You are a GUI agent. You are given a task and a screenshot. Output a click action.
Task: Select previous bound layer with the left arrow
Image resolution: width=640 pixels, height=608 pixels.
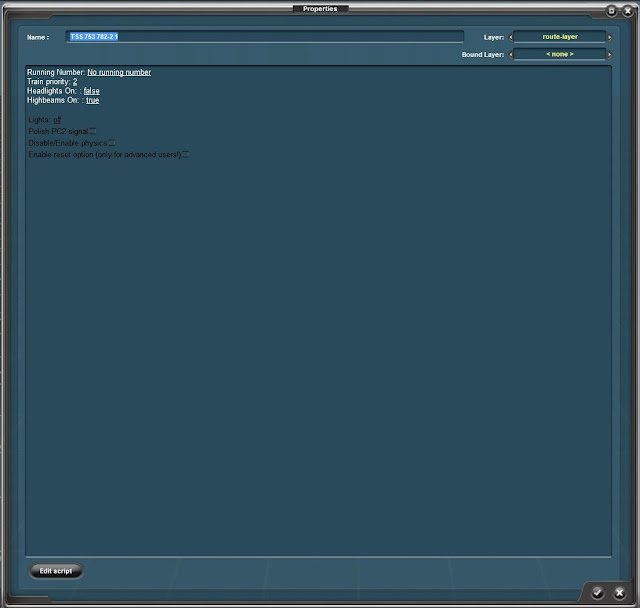pos(511,54)
